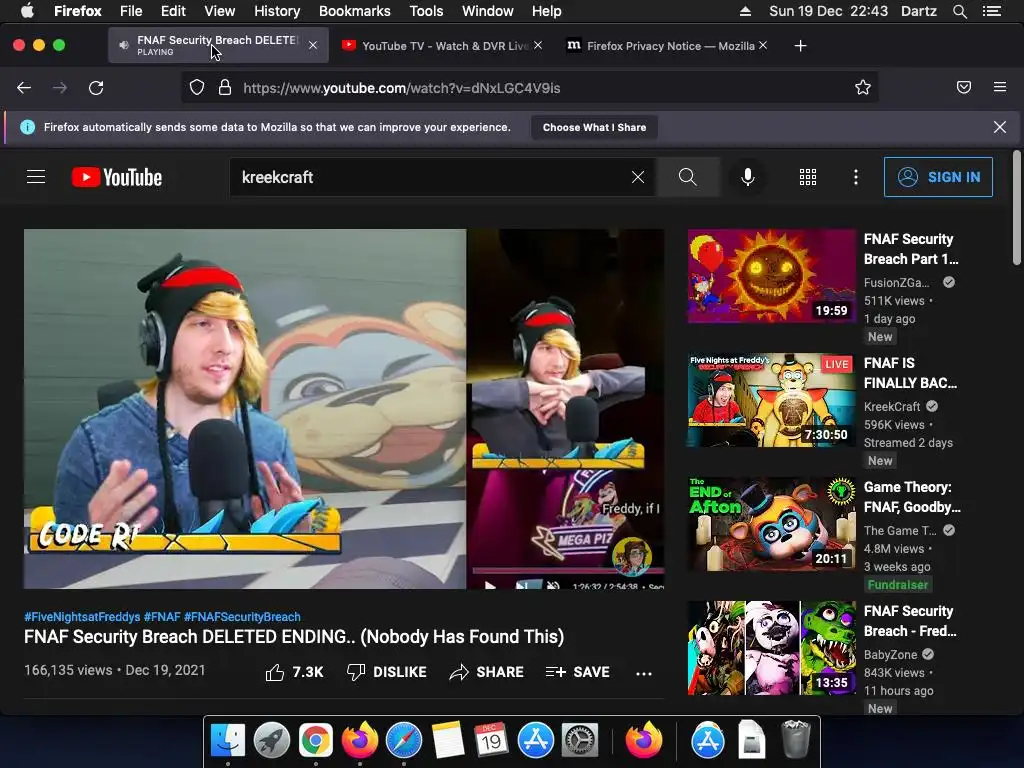
Task: Open the KreekCraft channel name in sidebar
Action: tap(892, 406)
